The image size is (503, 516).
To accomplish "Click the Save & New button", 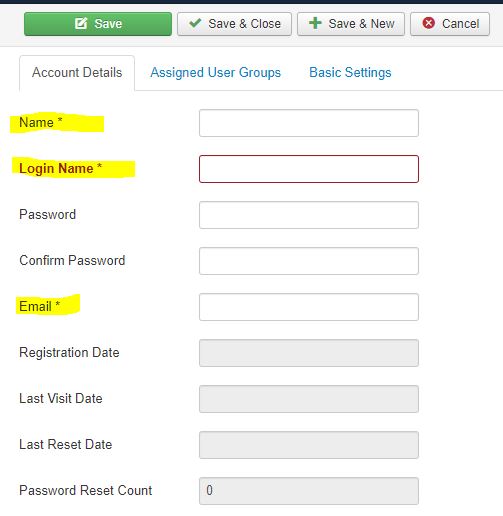I will pyautogui.click(x=351, y=24).
